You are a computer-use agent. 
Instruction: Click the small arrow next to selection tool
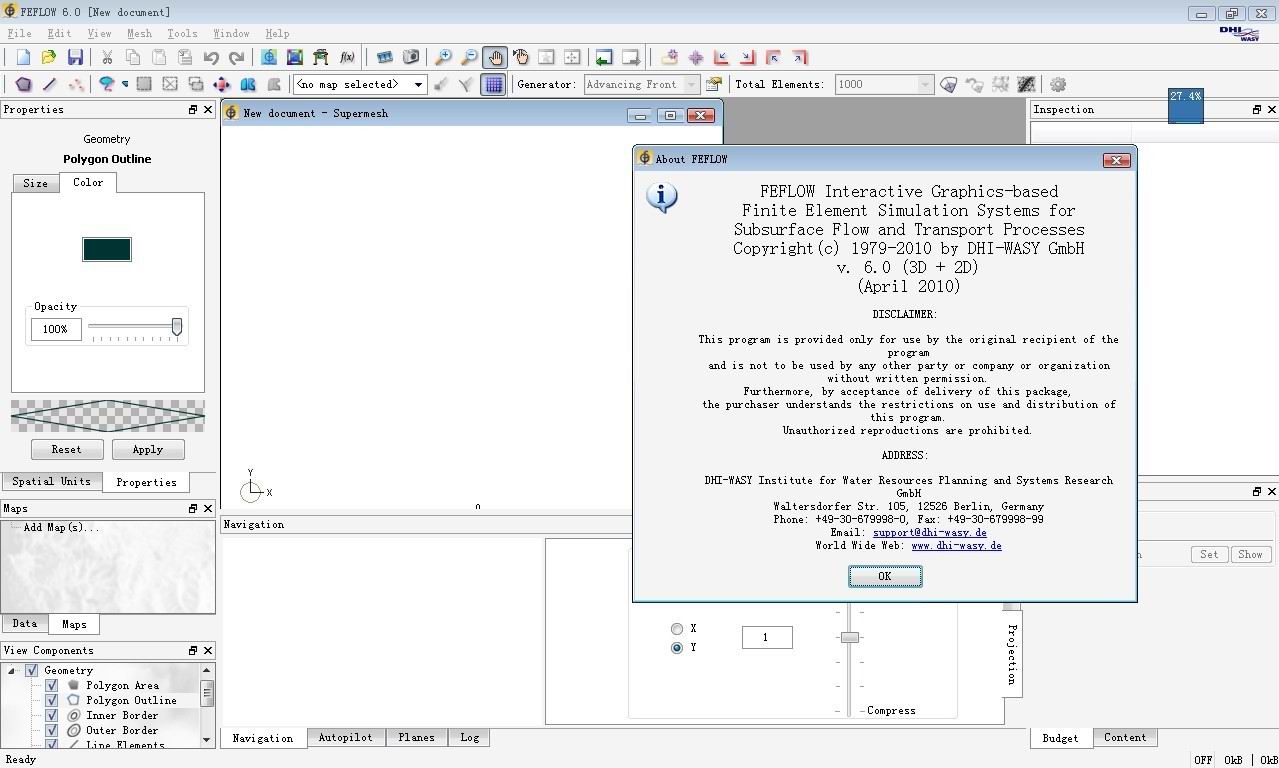[x=125, y=85]
